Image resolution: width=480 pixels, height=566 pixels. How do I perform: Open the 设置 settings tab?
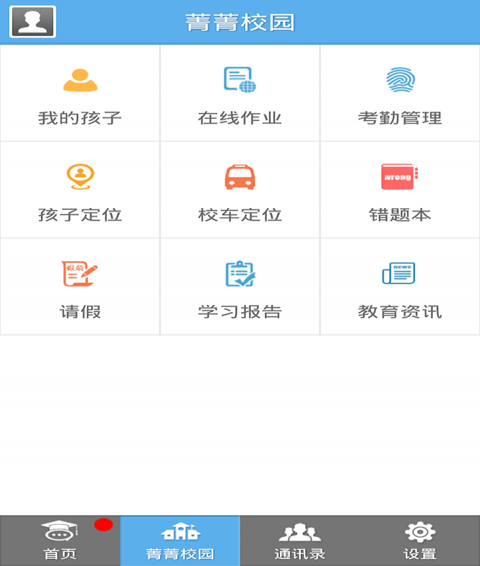click(420, 540)
